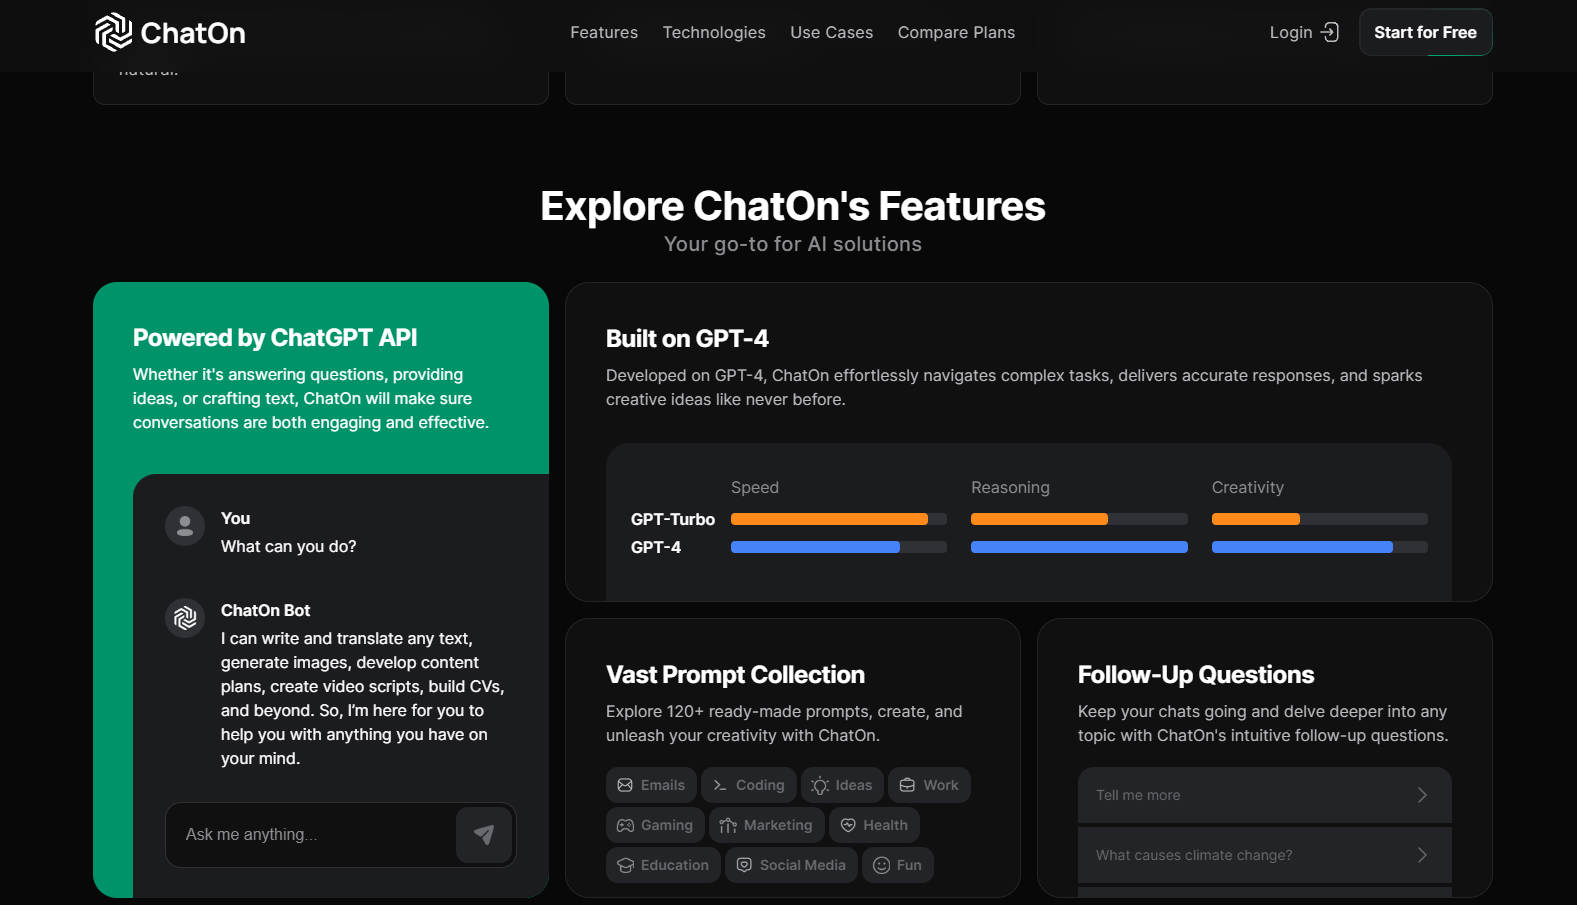Open the Compare Plans menu item
Screen dimensions: 1577x905
coord(956,32)
